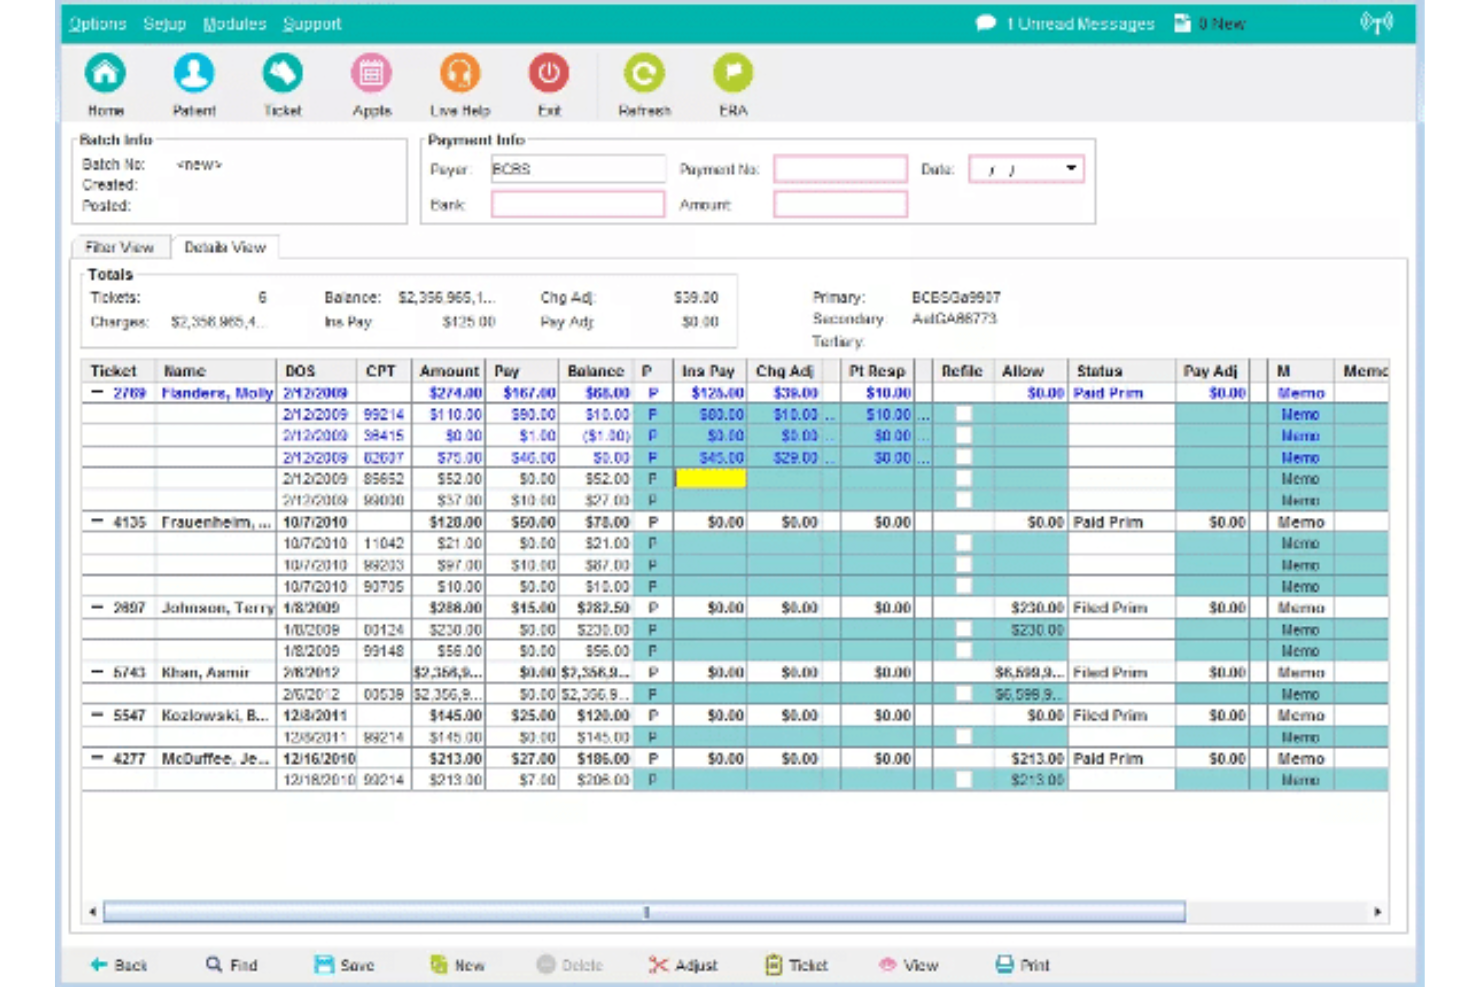Viewport: 1480px width, 987px height.
Task: Sort by the Status column header
Action: [1121, 371]
